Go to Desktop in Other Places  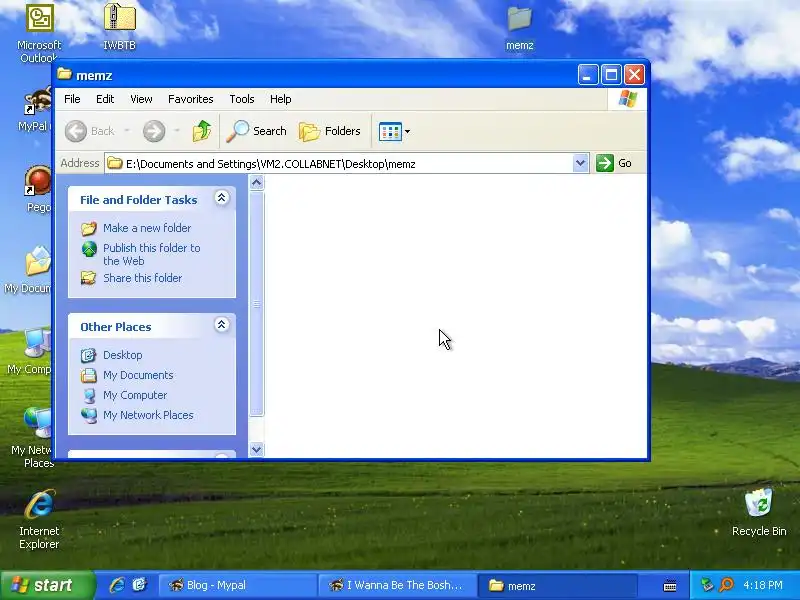[x=122, y=355]
